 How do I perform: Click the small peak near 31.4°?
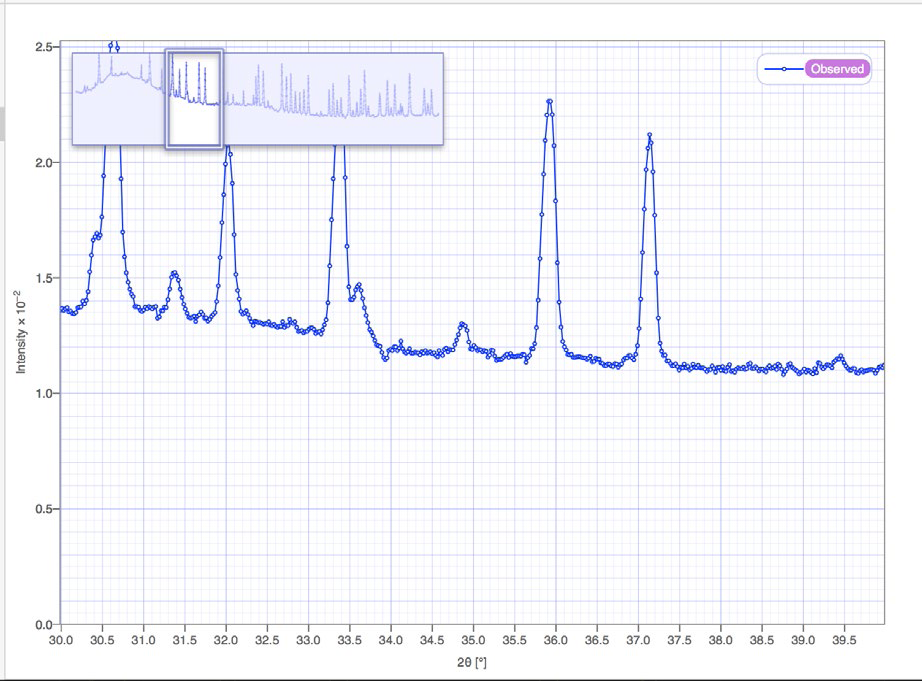click(174, 273)
